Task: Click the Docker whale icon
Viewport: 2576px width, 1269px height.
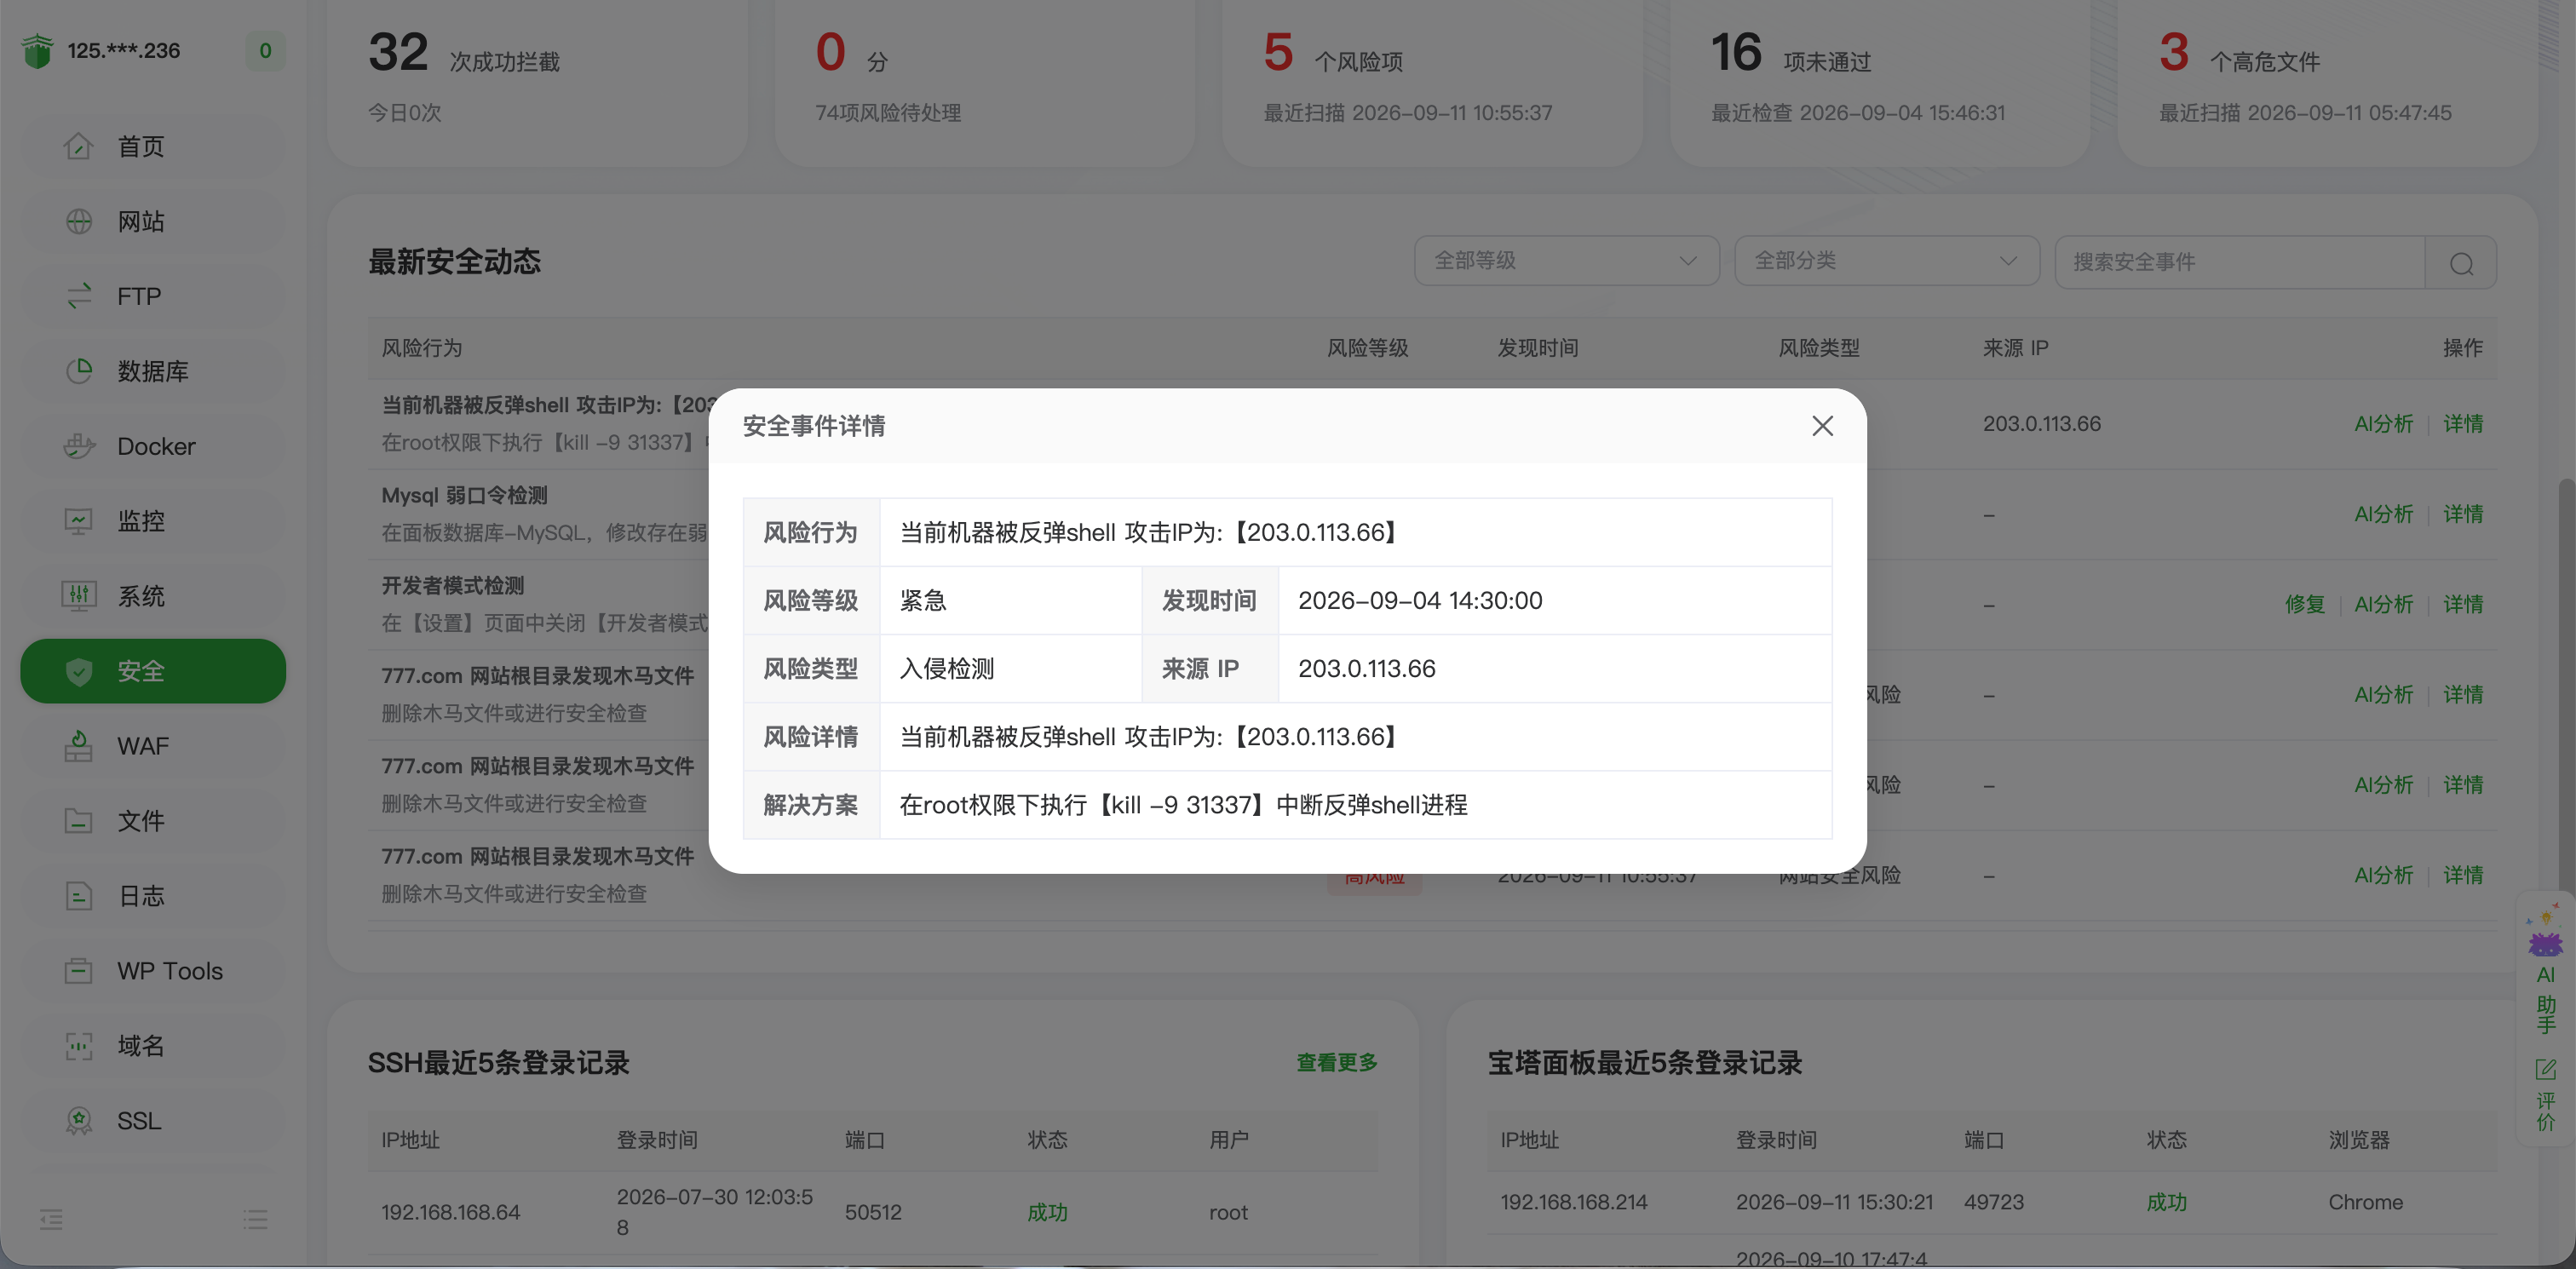Action: [78, 446]
